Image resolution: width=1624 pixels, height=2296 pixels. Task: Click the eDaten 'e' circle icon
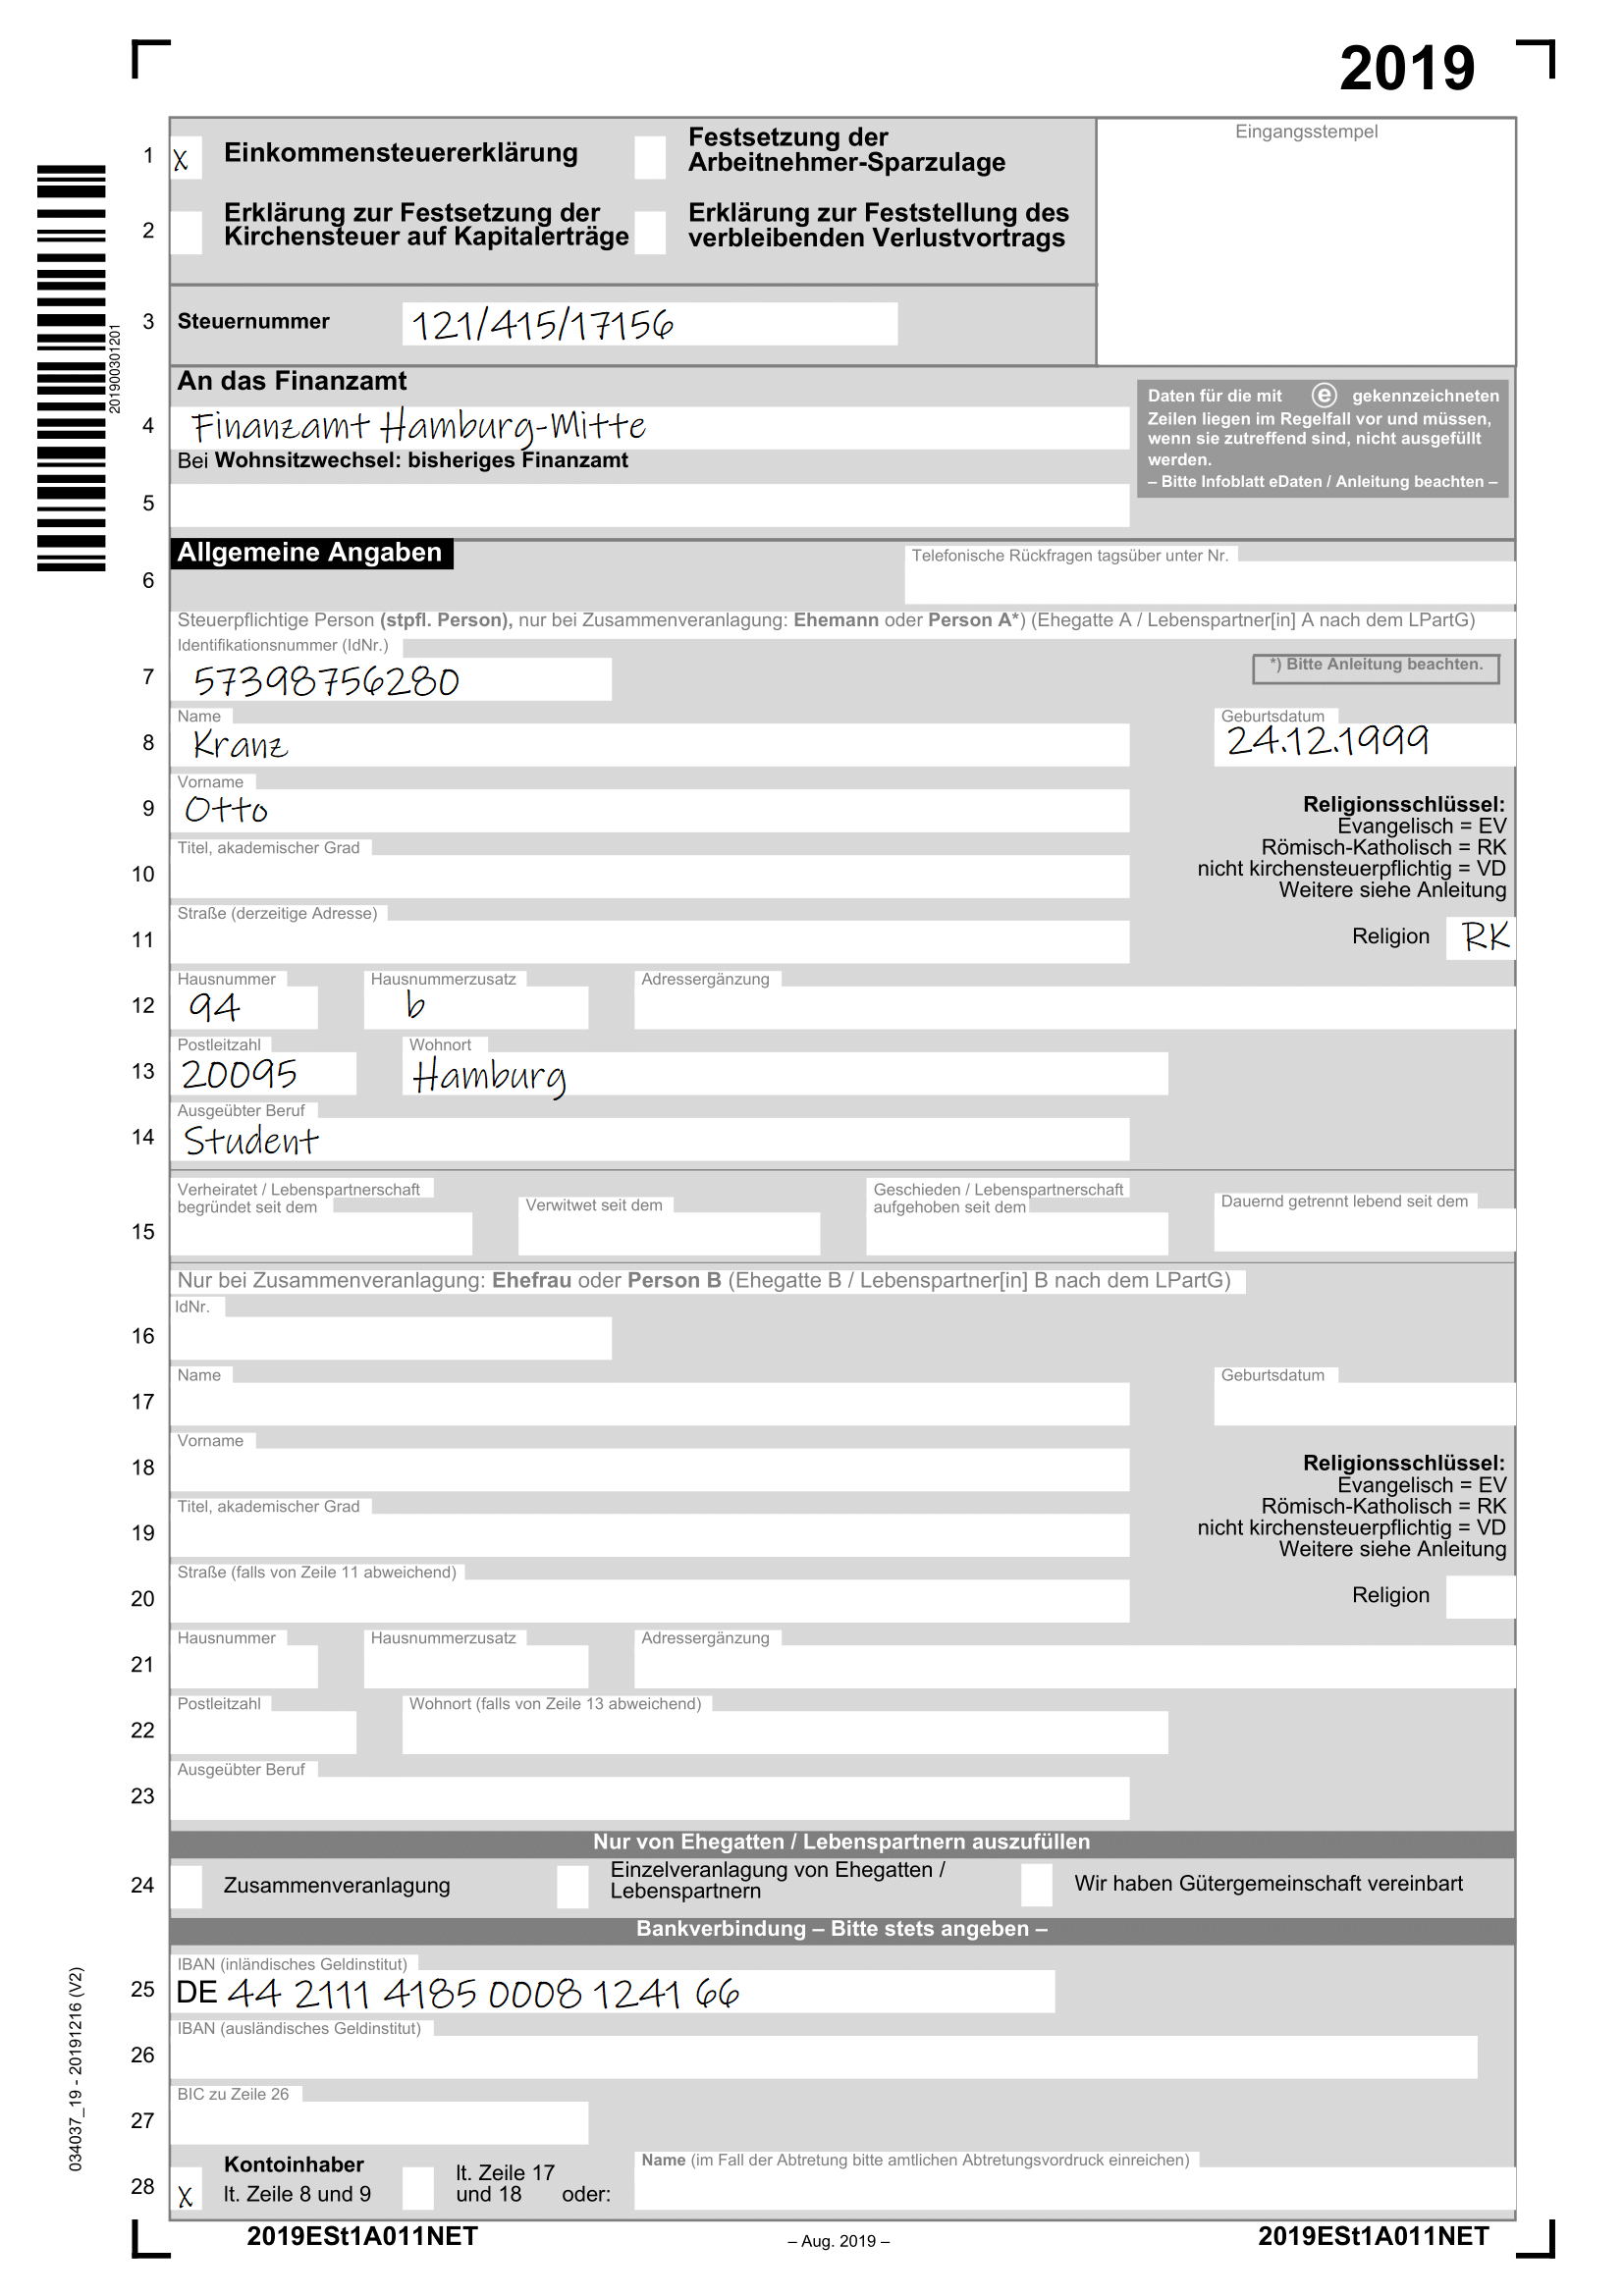(x=1324, y=395)
